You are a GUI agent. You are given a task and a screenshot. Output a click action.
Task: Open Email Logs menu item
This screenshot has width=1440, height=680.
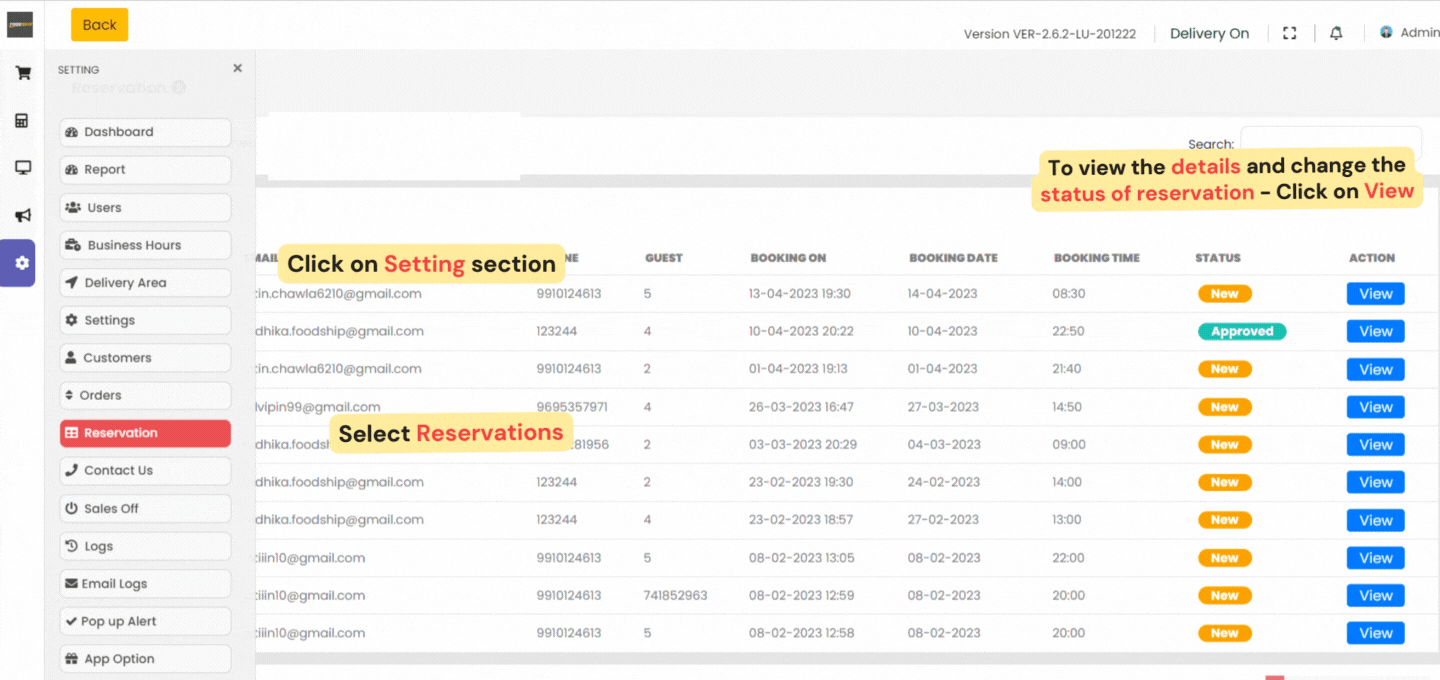tap(145, 584)
